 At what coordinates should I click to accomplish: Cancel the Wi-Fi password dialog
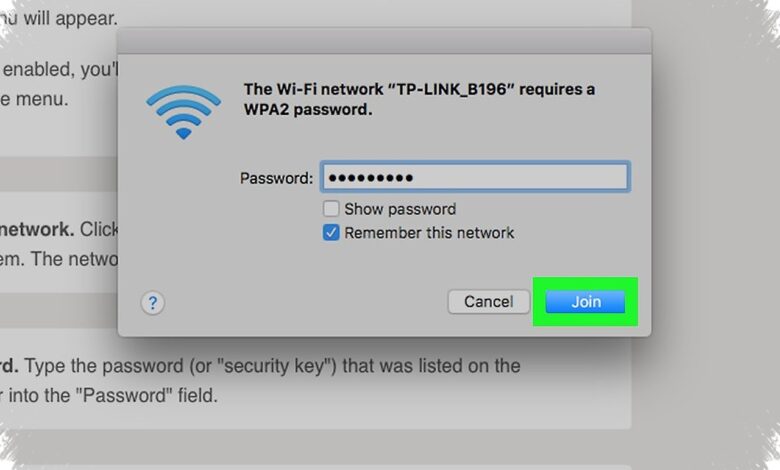click(488, 301)
